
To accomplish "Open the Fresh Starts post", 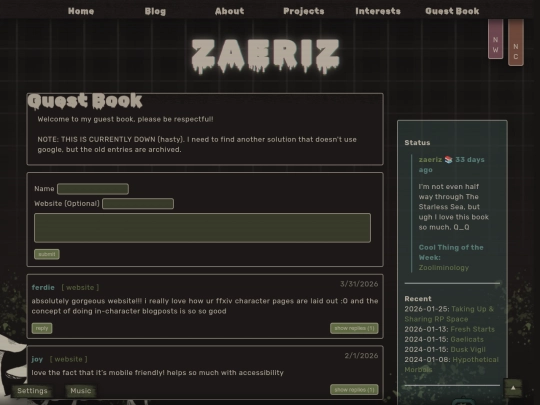I will point(472,329).
